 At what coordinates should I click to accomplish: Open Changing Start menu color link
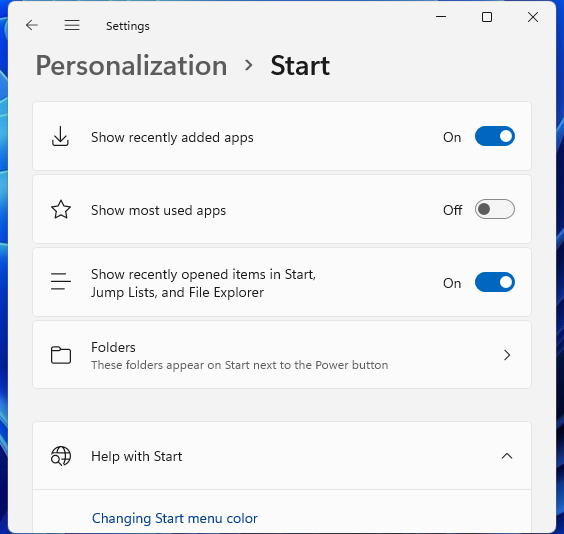175,518
